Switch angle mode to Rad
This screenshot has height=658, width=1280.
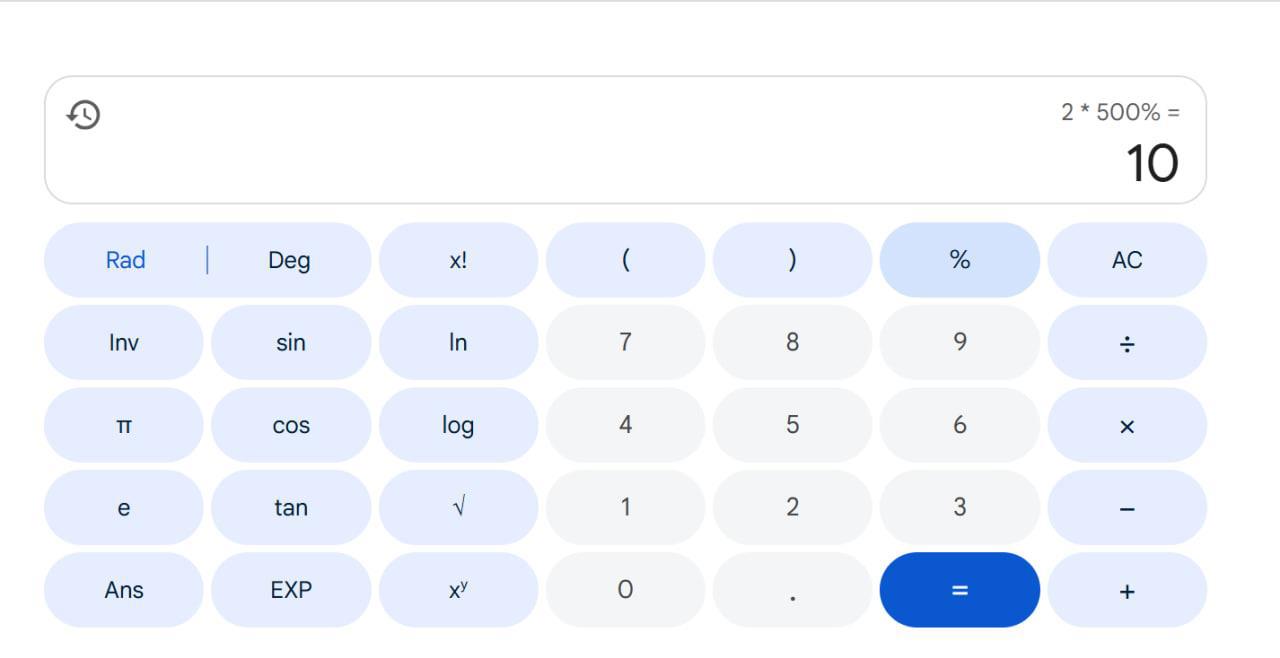pyautogui.click(x=126, y=260)
